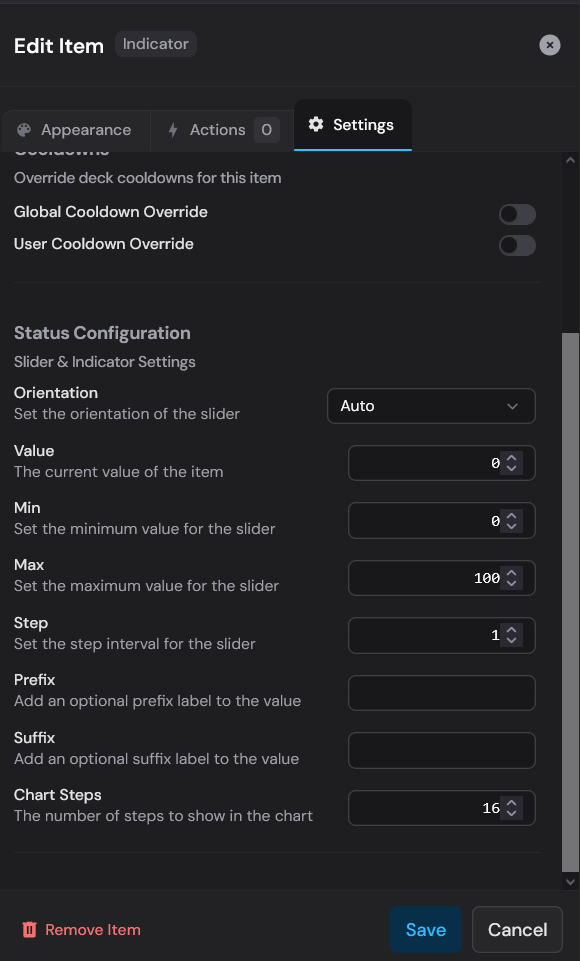580x961 pixels.
Task: Click the Remove Item action
Action: point(91,929)
